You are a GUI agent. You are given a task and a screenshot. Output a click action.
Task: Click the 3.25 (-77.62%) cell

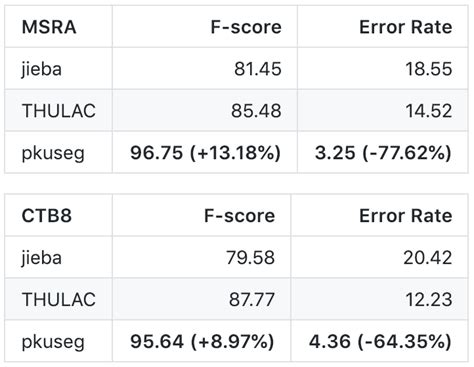click(x=383, y=153)
